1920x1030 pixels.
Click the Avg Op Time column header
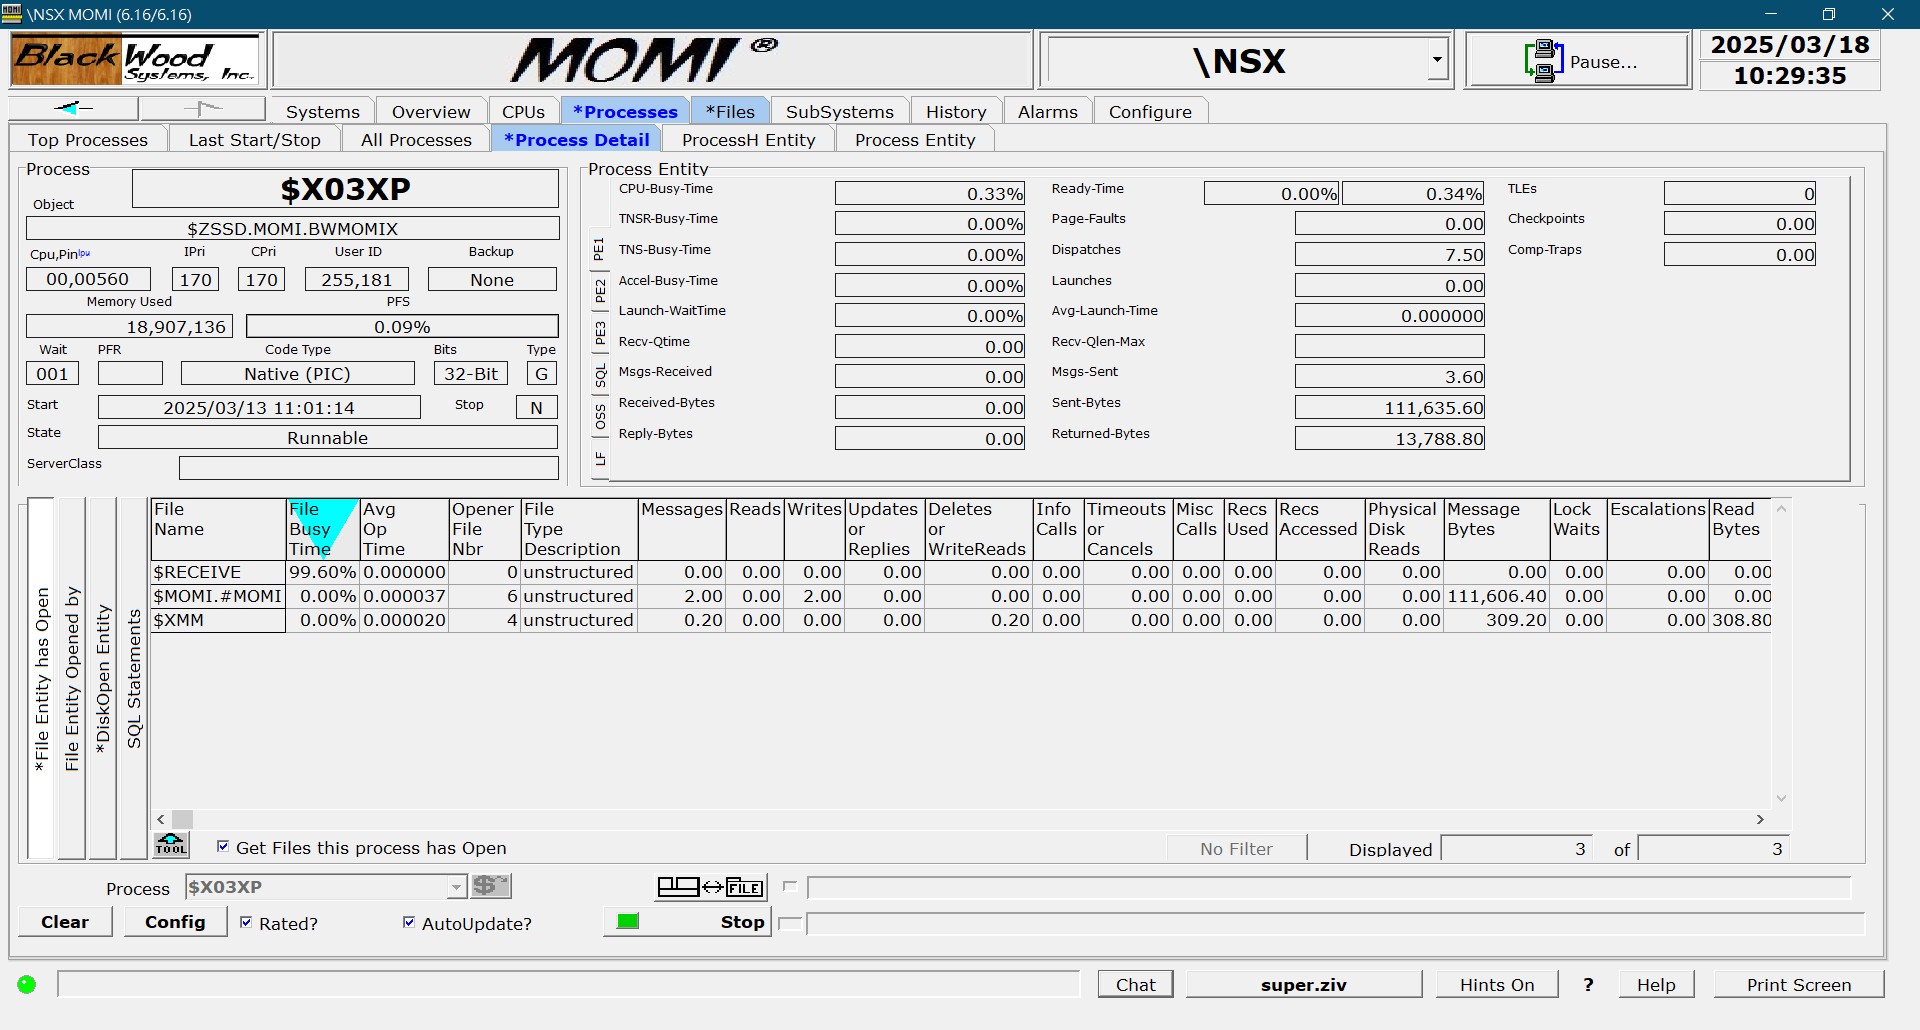pyautogui.click(x=404, y=529)
